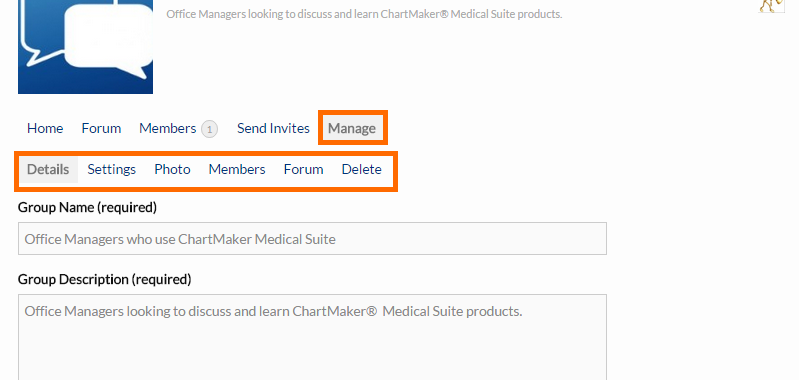Open Forum sub-tab in the Manage row

click(x=304, y=170)
